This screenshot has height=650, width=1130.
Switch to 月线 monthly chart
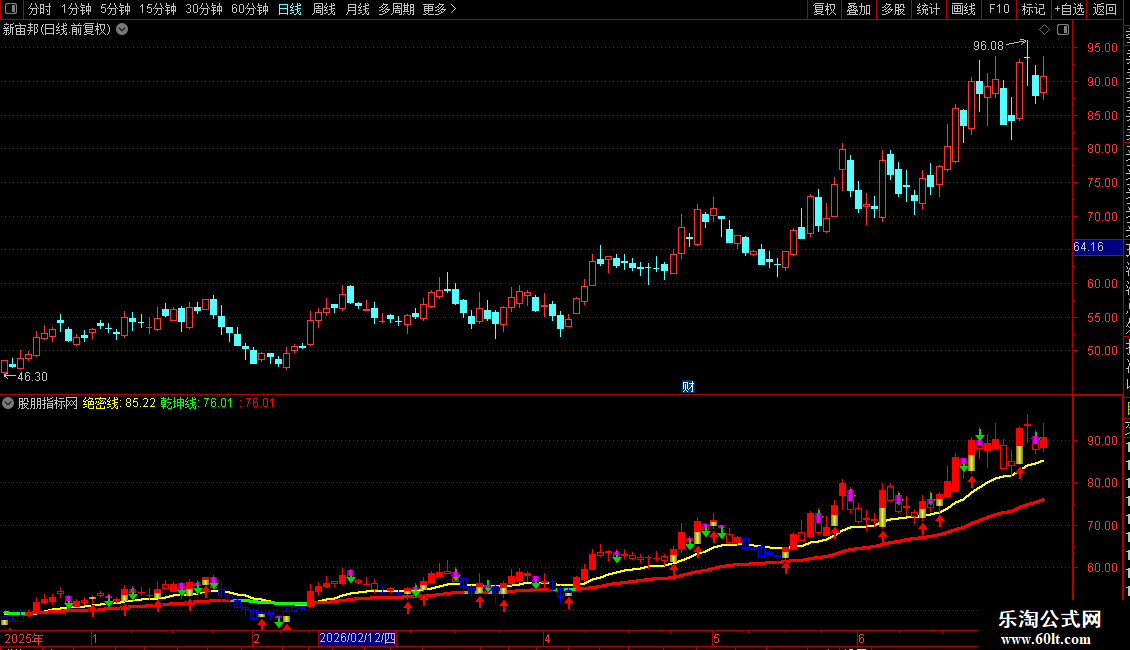point(357,9)
